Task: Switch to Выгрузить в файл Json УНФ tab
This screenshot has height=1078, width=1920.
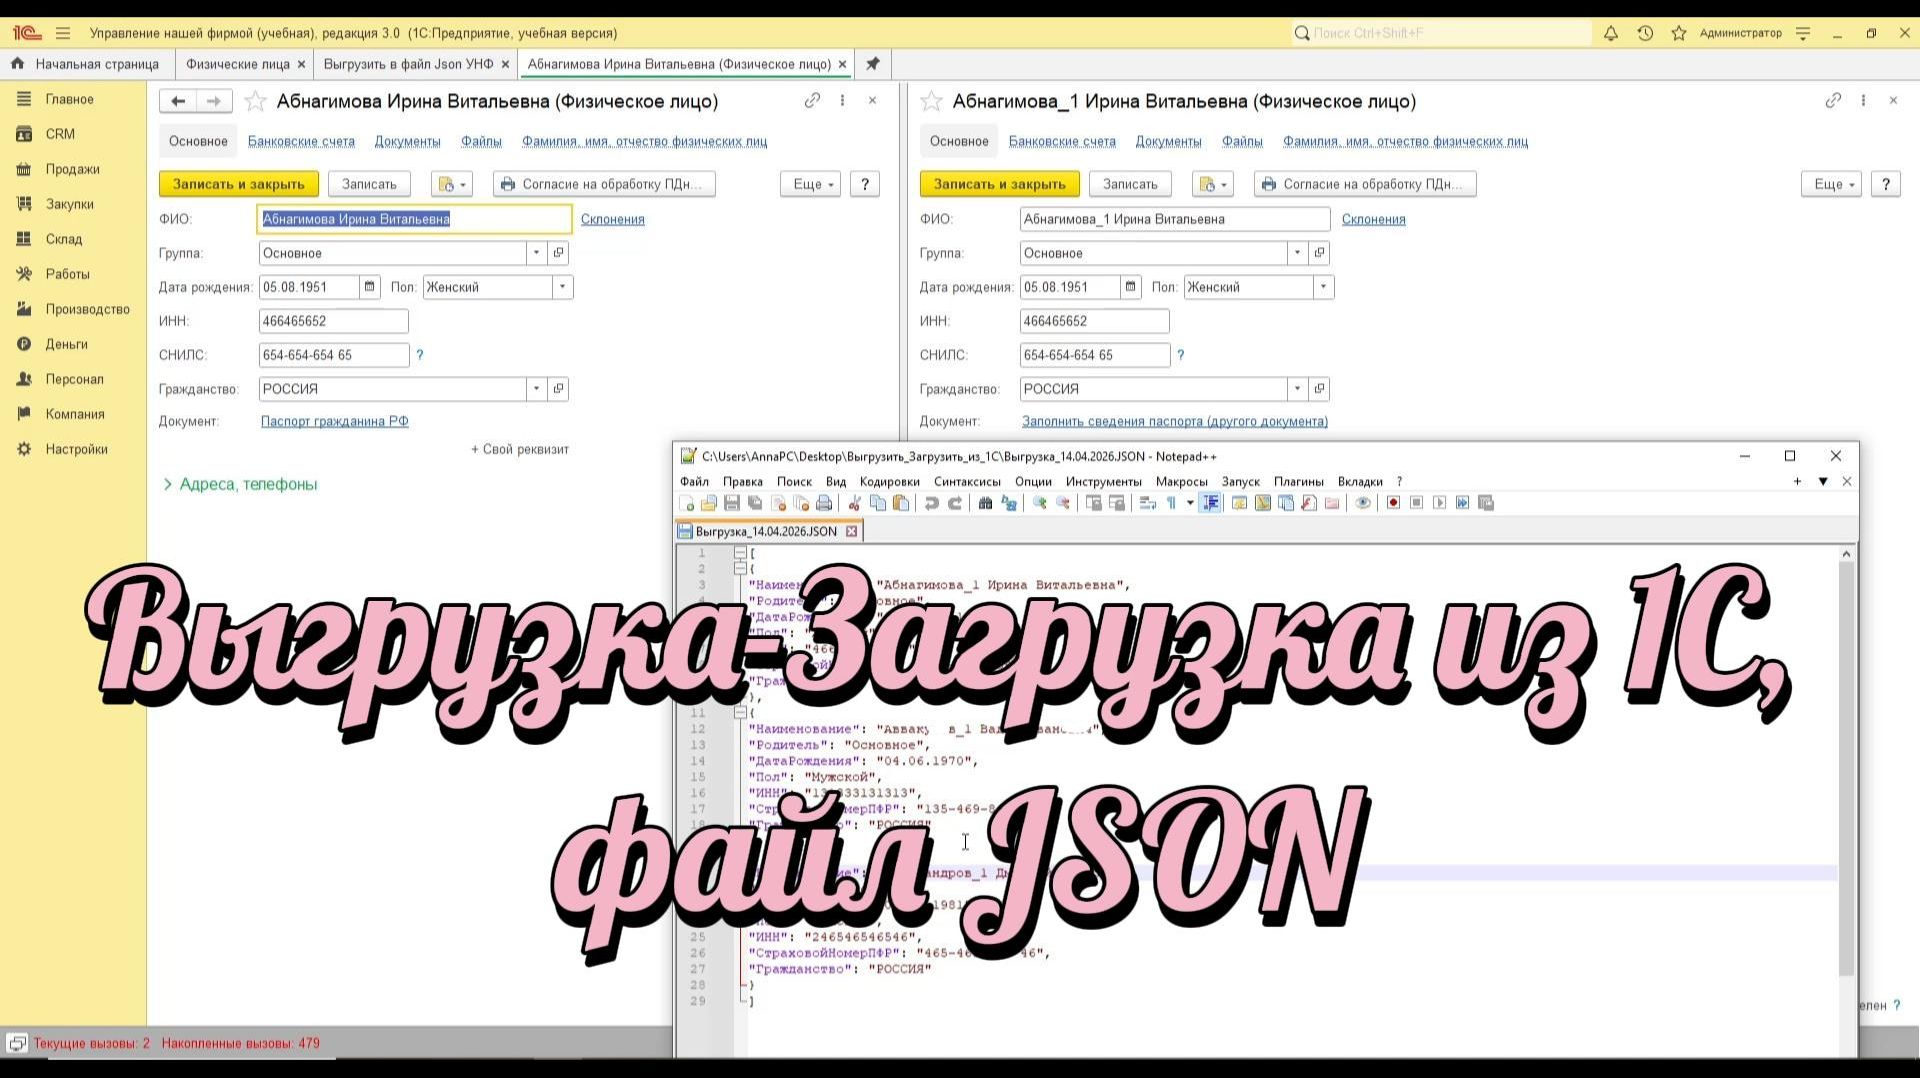Action: 408,64
